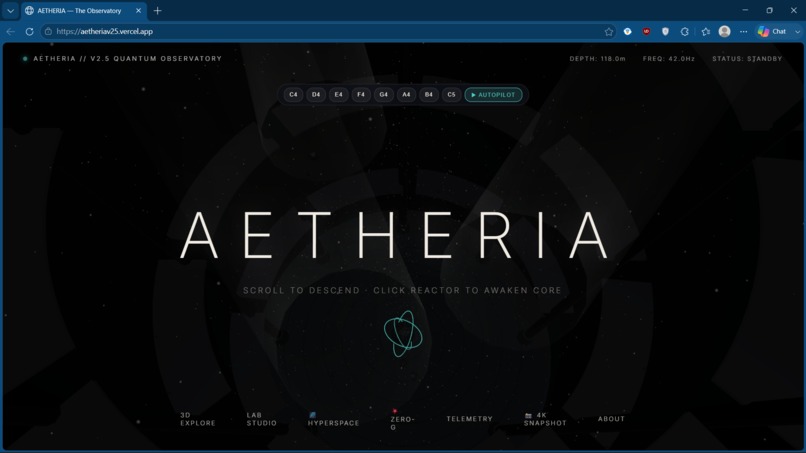The image size is (806, 453).
Task: Reload the page with refresh icon
Action: [x=29, y=31]
